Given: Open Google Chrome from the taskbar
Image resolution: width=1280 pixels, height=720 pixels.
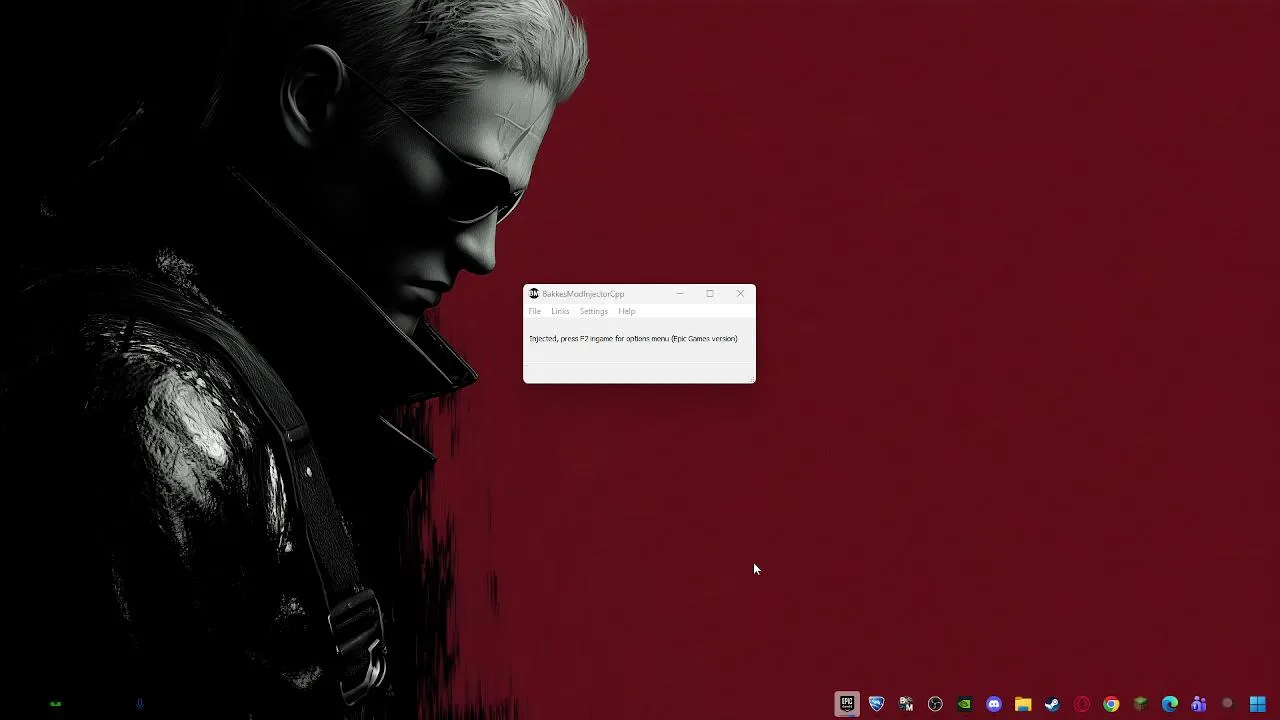Looking at the screenshot, I should (x=1111, y=704).
